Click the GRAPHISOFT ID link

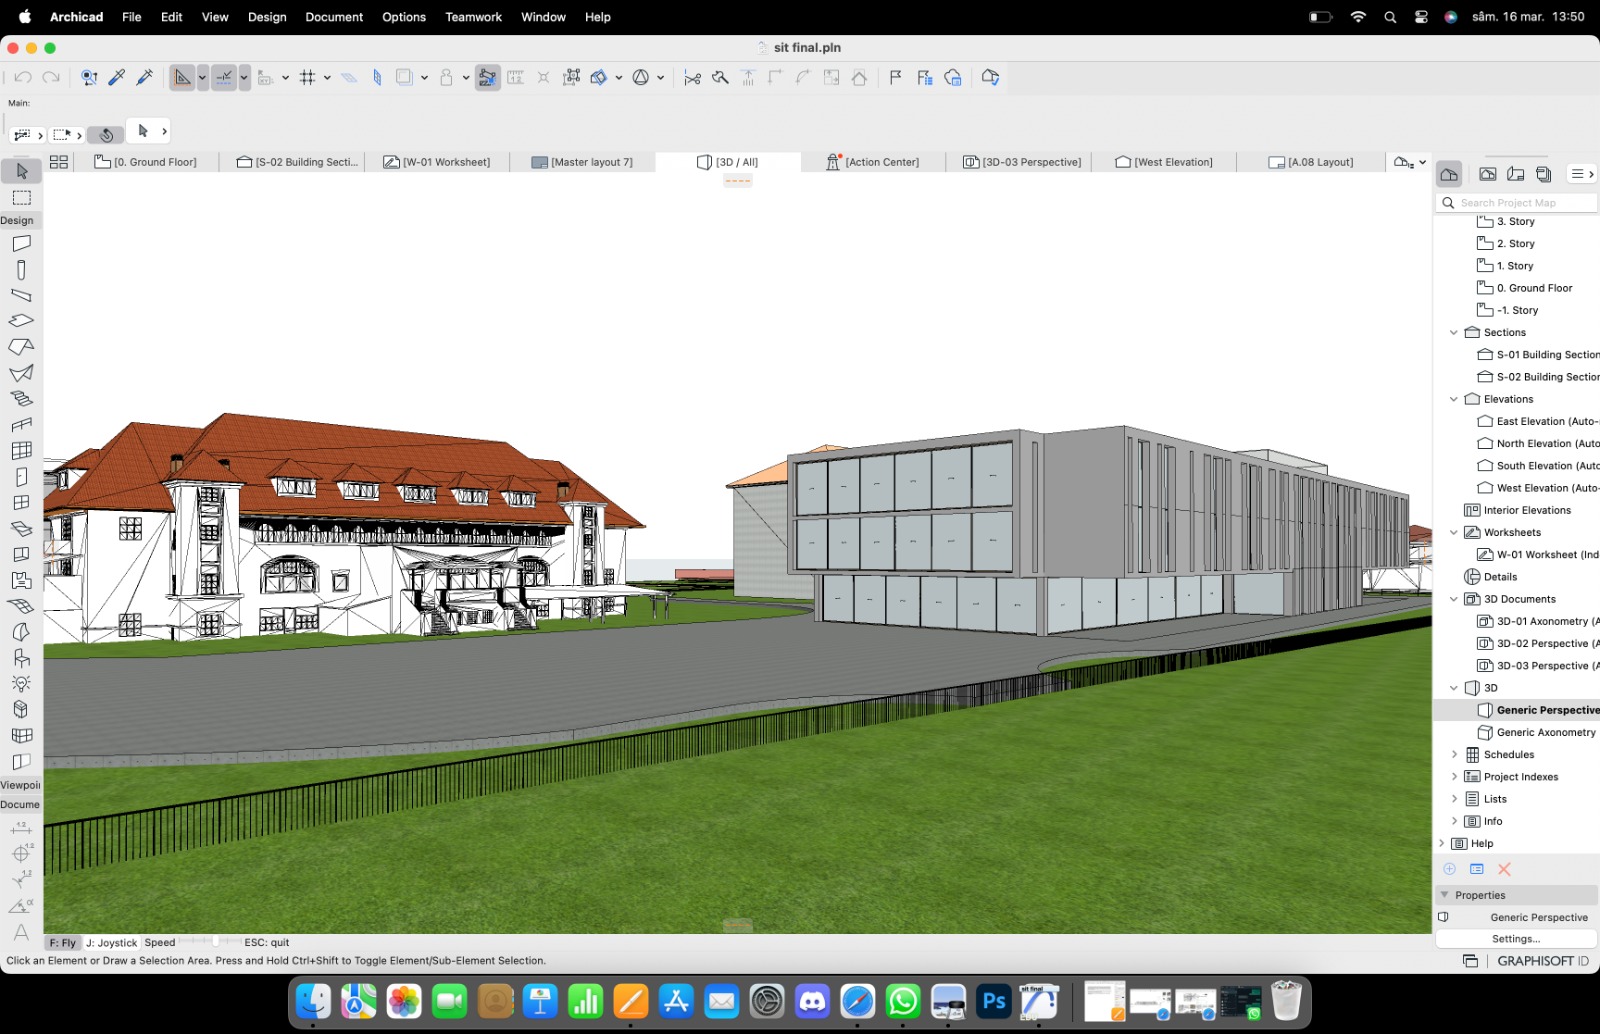1543,961
